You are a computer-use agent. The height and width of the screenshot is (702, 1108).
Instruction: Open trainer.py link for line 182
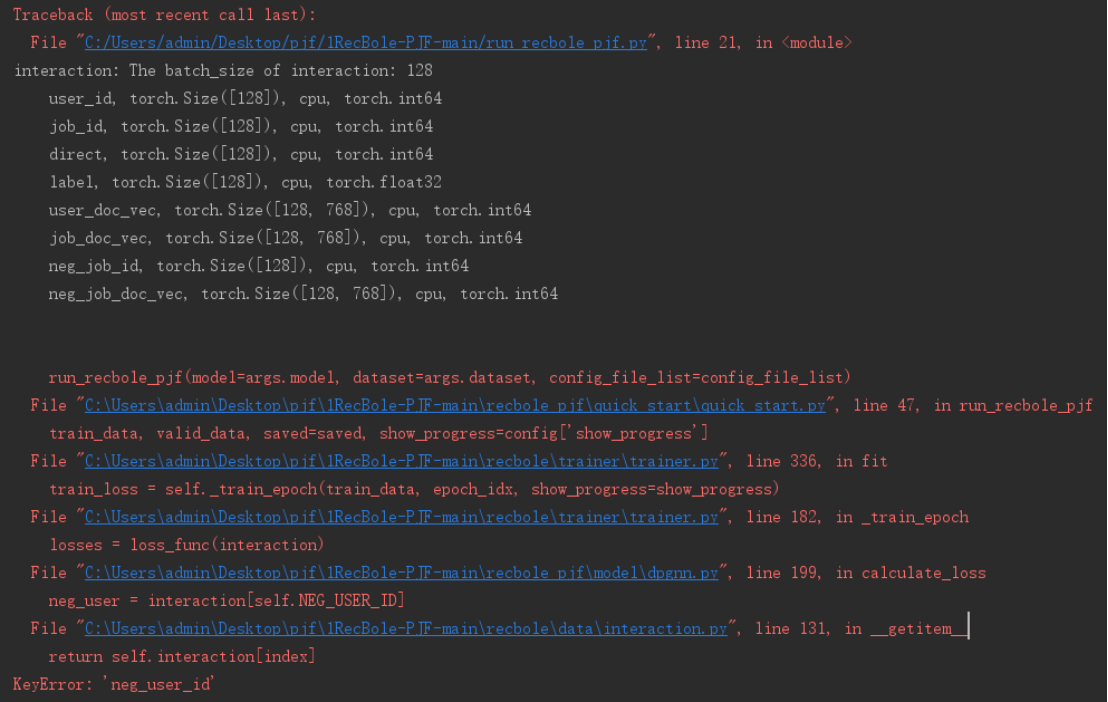pyautogui.click(x=401, y=517)
